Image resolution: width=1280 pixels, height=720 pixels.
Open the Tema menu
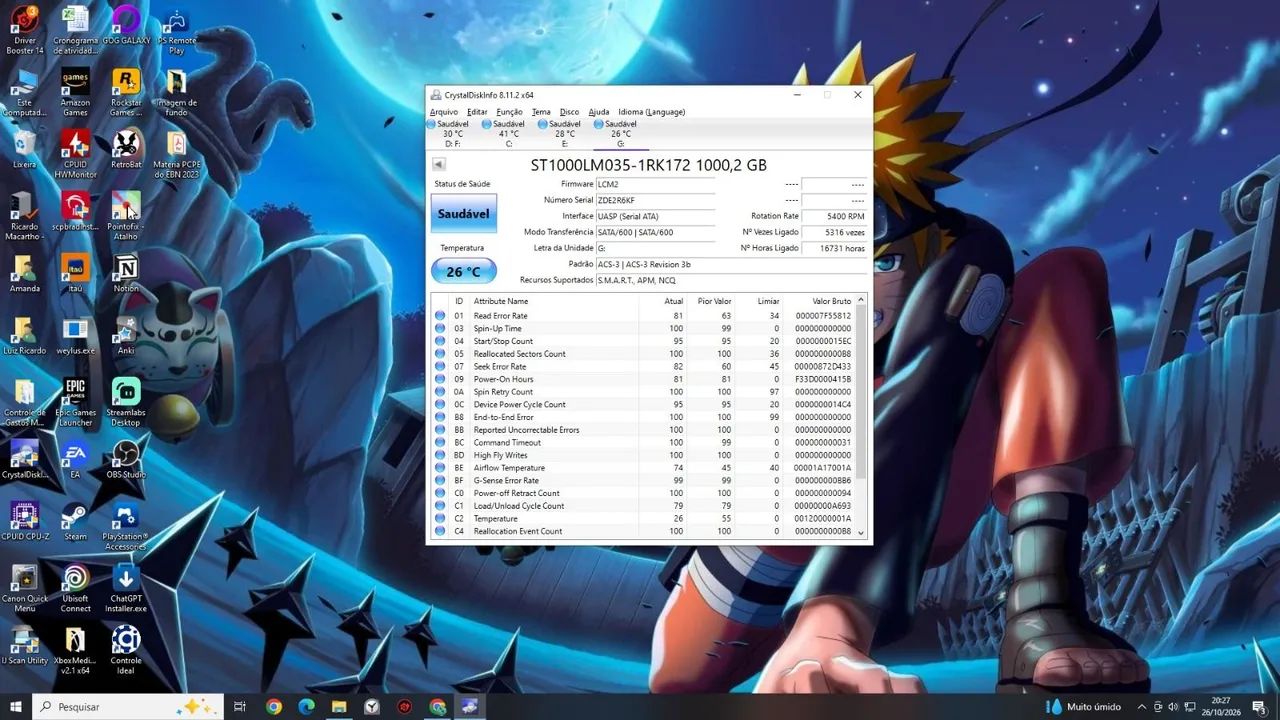point(541,112)
